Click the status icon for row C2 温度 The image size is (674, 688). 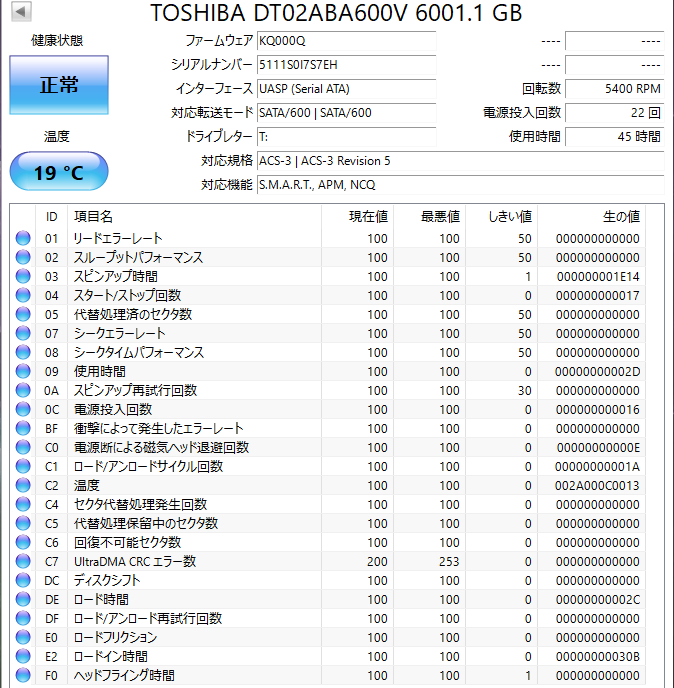pos(23,485)
